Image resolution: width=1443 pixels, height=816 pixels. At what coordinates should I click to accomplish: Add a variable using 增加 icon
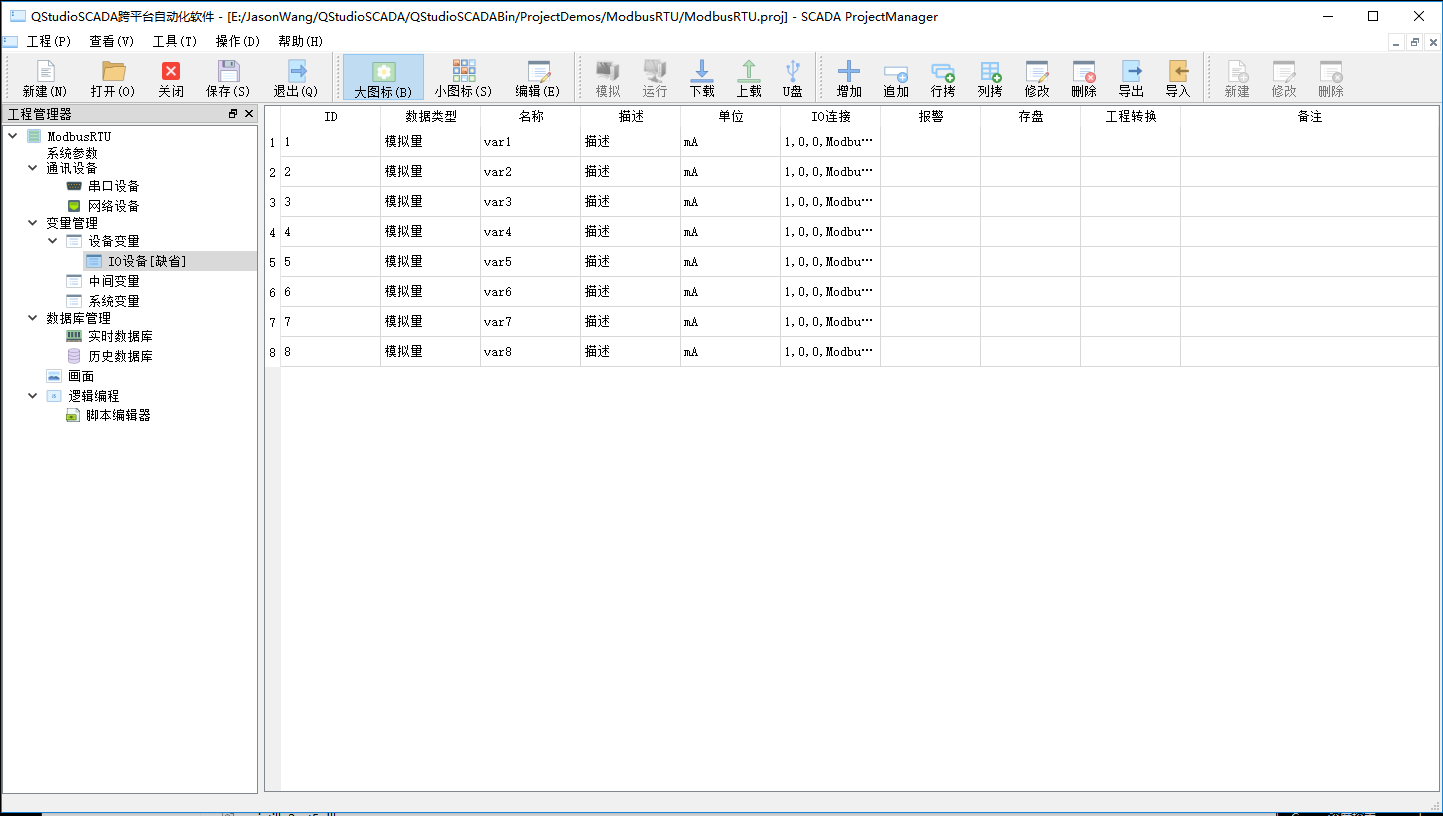click(848, 77)
